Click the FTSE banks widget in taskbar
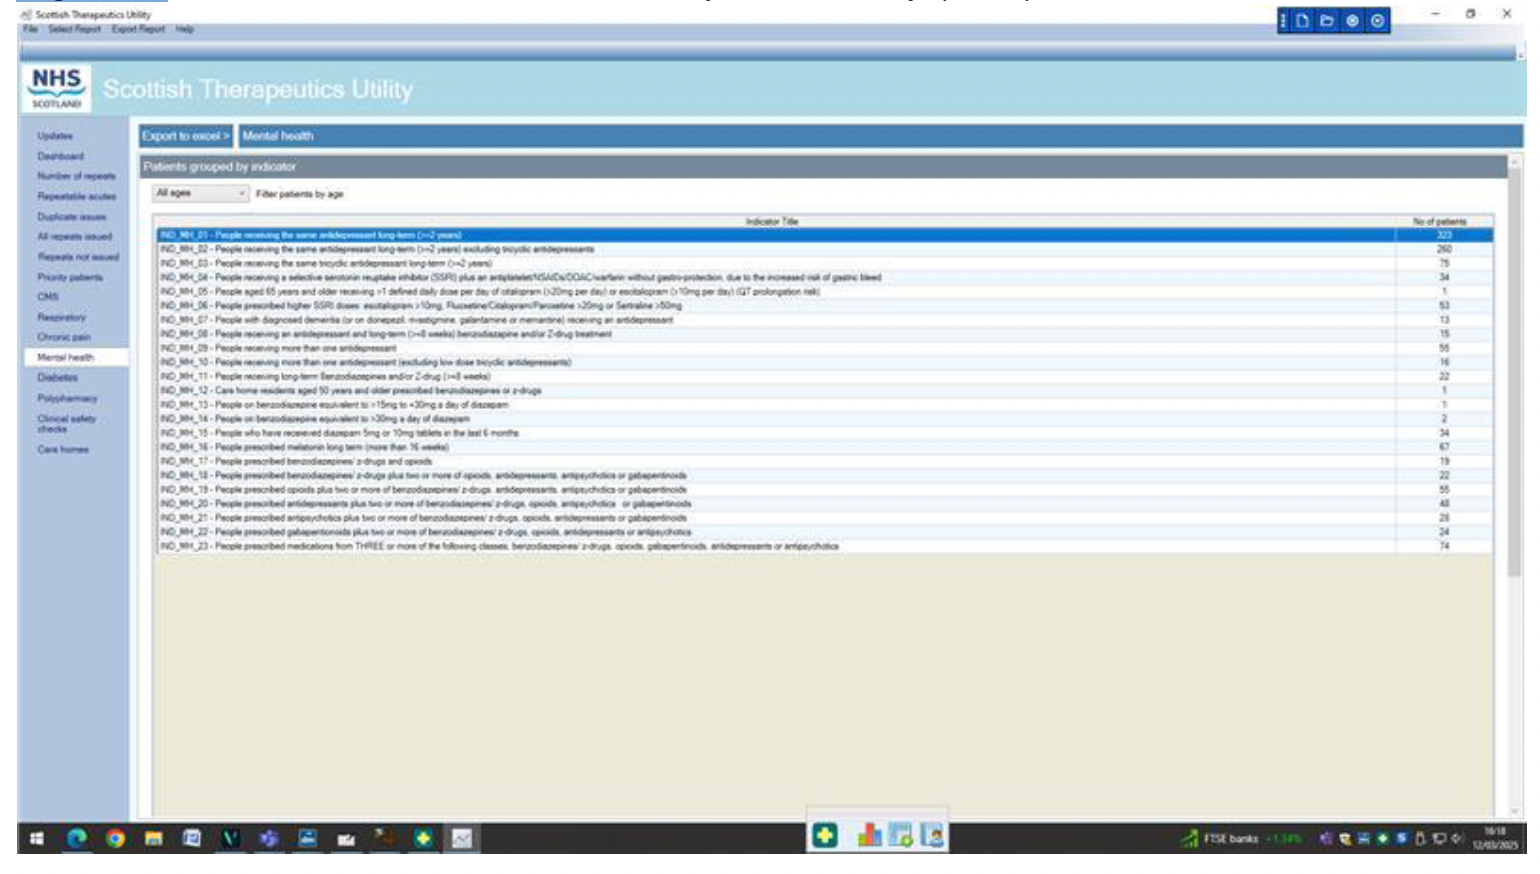 point(1240,838)
